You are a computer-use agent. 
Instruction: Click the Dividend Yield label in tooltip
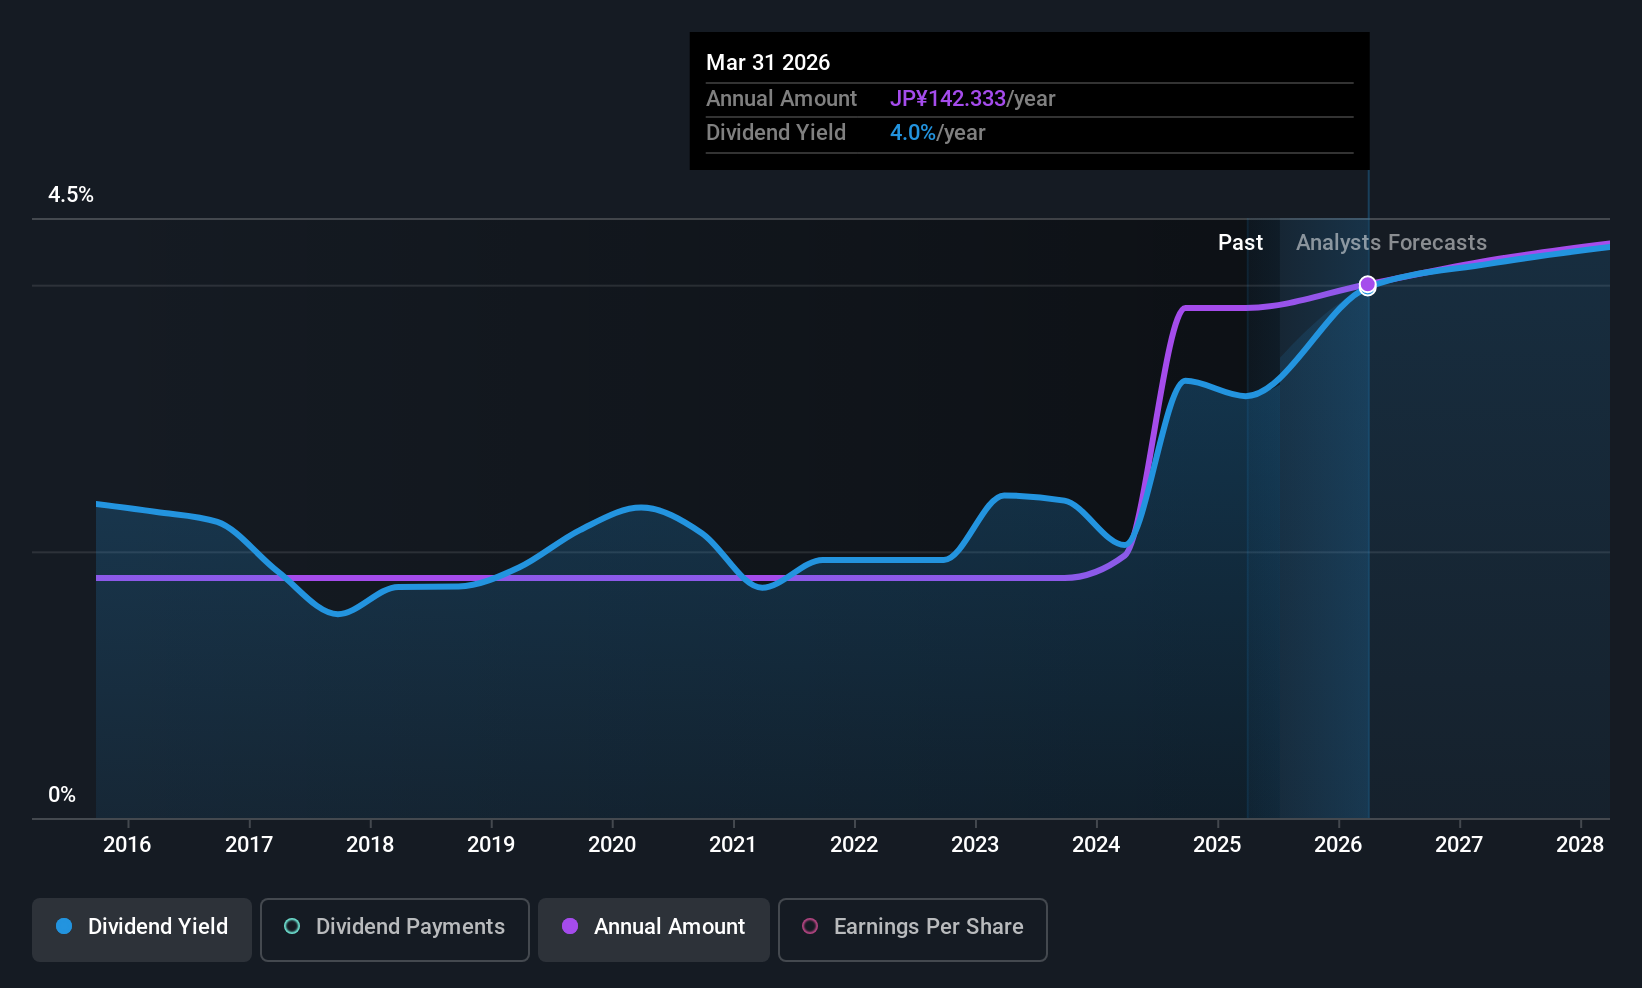pyautogui.click(x=776, y=133)
